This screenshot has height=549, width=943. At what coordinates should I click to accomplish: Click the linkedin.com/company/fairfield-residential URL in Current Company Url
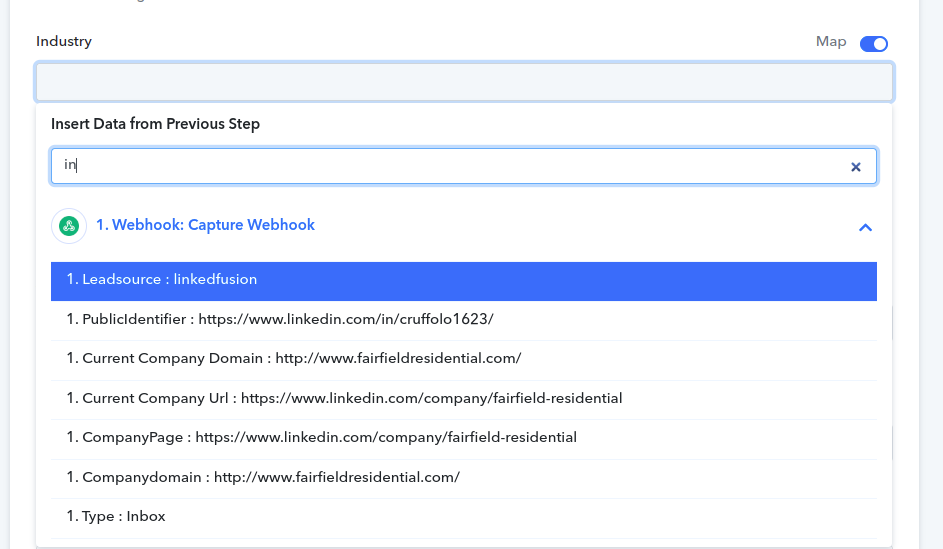431,398
